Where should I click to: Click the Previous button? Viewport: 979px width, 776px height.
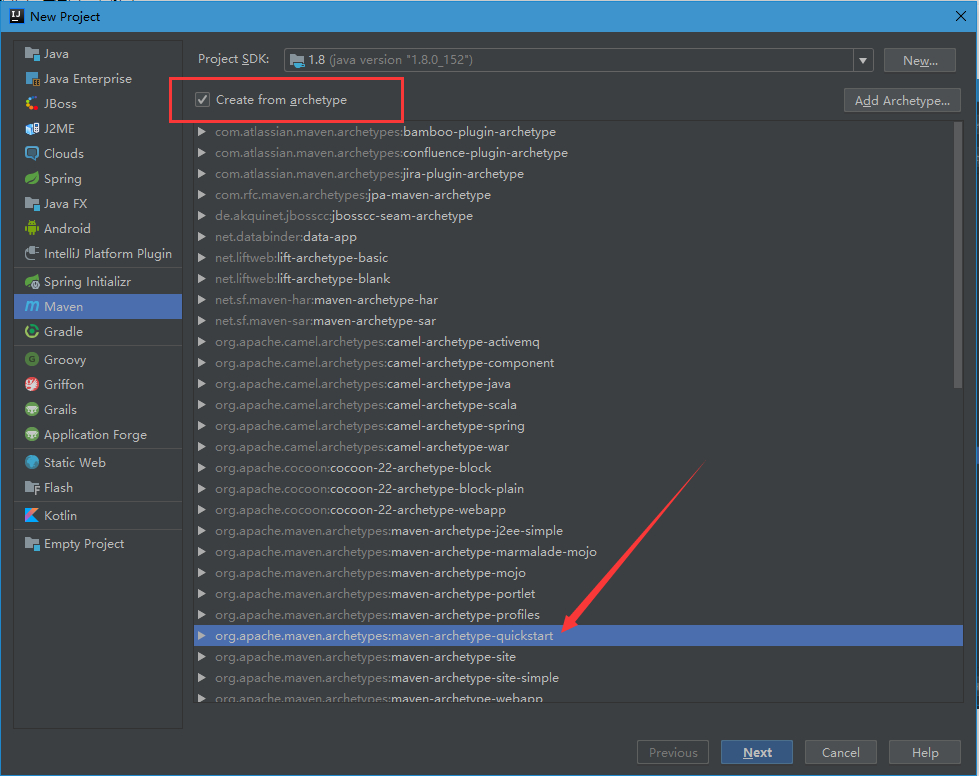pyautogui.click(x=672, y=752)
